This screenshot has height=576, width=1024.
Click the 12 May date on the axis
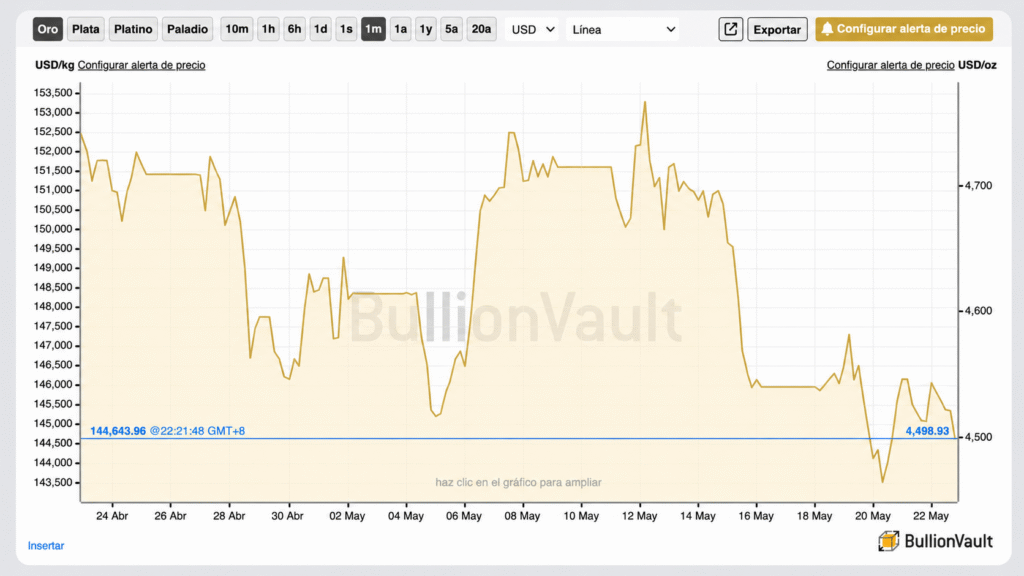pyautogui.click(x=639, y=516)
